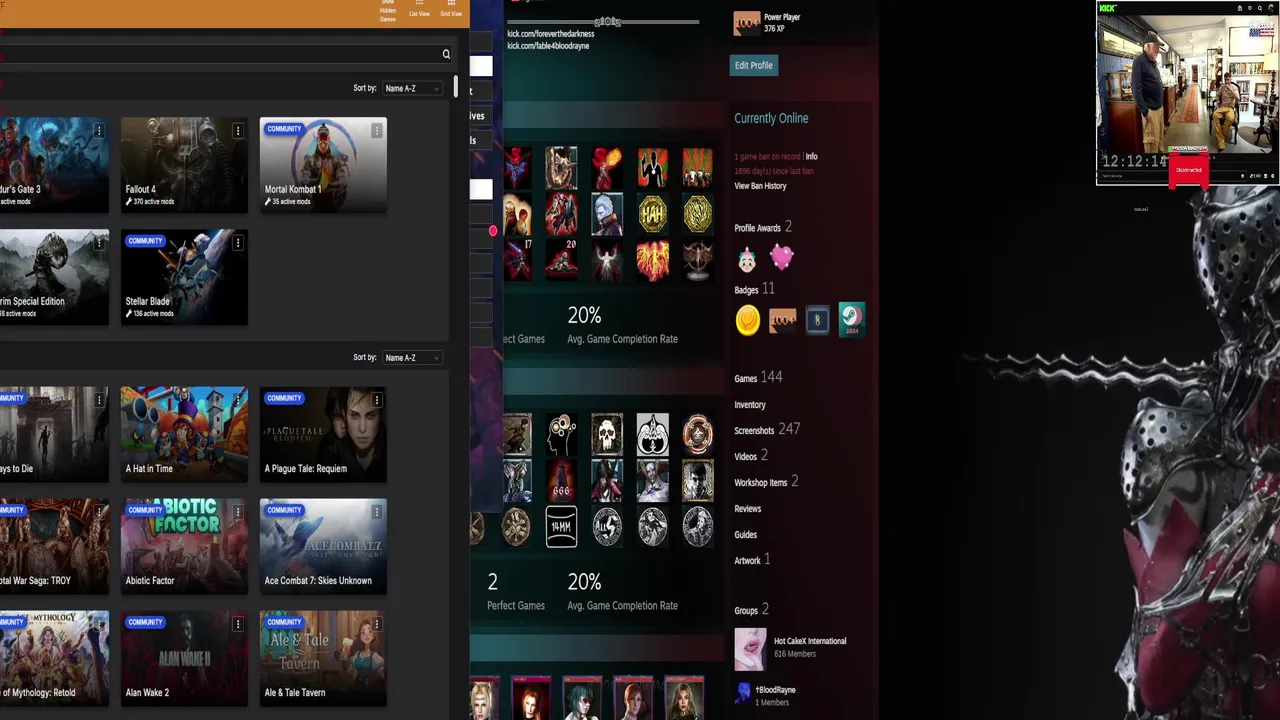The width and height of the screenshot is (1280, 720).
Task: Open the Alan Wake 2 game card
Action: pos(184,658)
